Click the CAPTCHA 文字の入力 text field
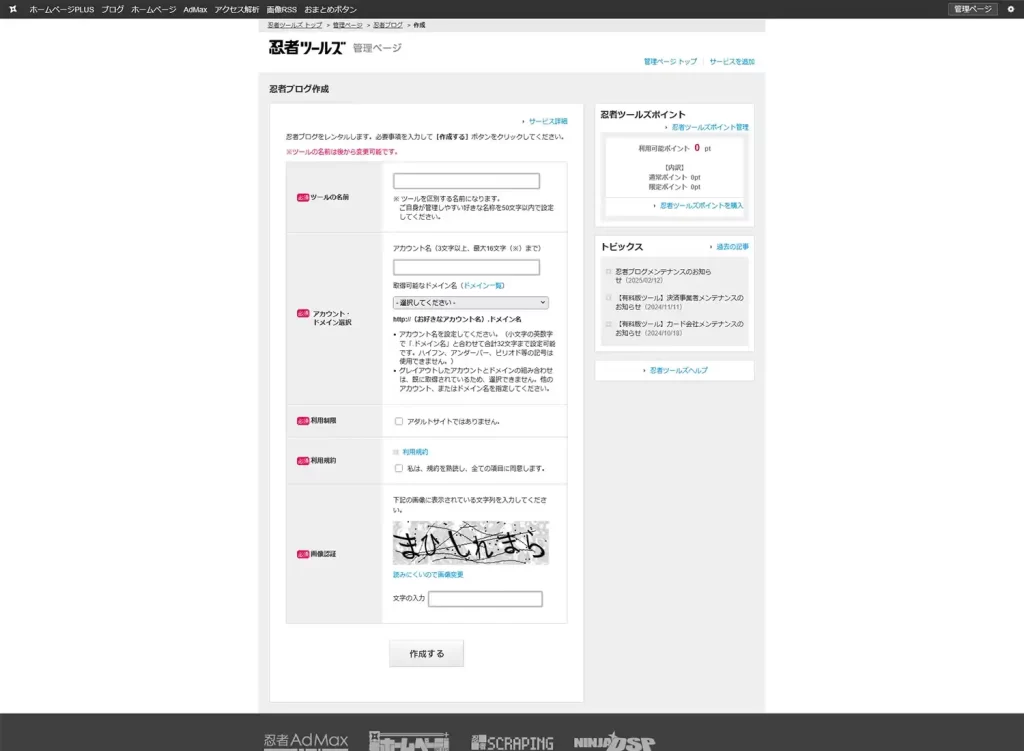The width and height of the screenshot is (1024, 751). pyautogui.click(x=485, y=599)
